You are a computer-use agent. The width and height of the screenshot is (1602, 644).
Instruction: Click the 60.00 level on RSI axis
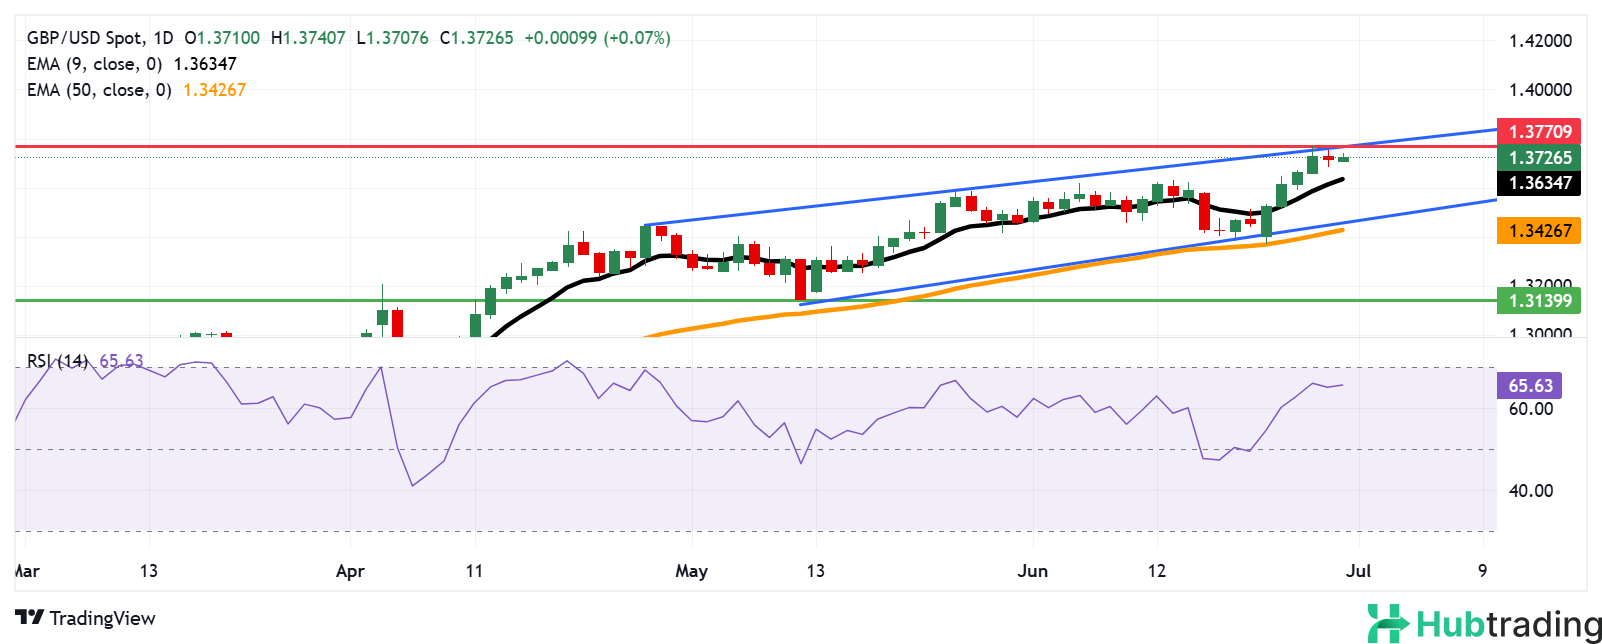click(1530, 408)
